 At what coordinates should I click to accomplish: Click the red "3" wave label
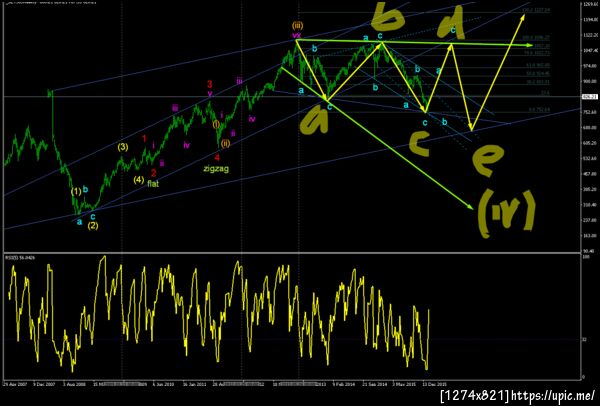(x=210, y=84)
